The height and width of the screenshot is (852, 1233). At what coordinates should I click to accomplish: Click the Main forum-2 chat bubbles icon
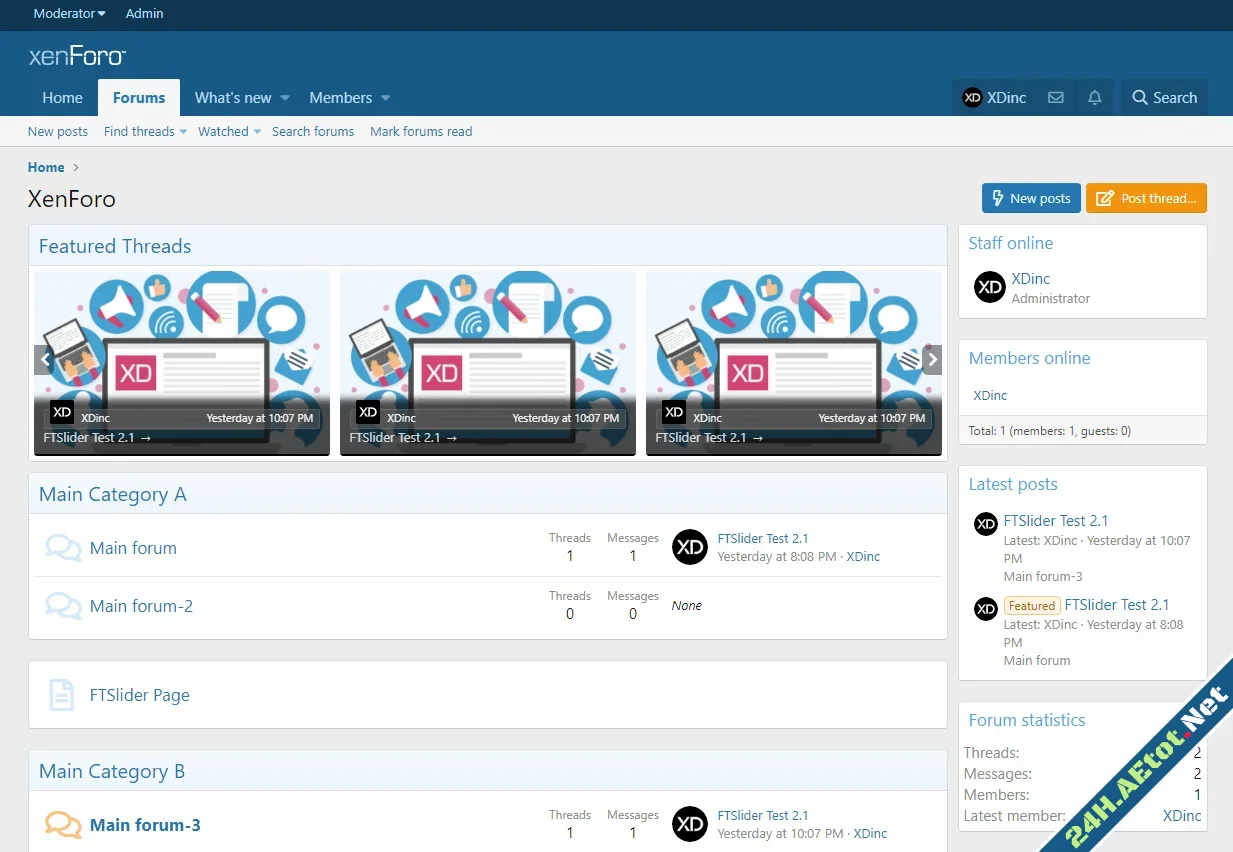click(63, 606)
